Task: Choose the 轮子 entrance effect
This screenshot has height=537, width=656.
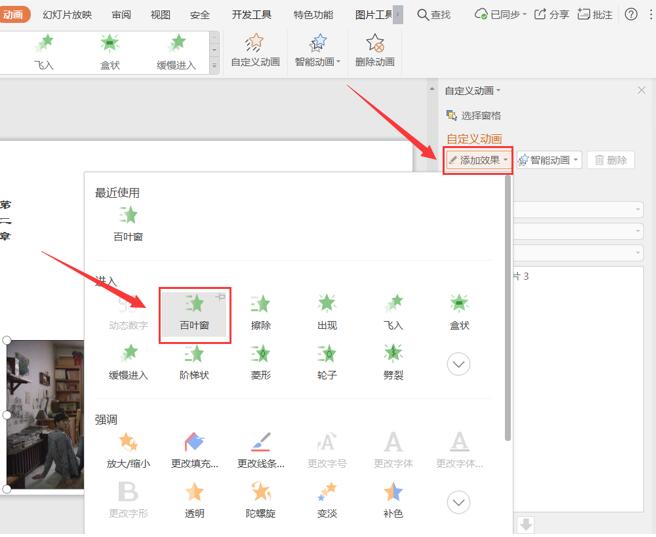Action: (327, 362)
